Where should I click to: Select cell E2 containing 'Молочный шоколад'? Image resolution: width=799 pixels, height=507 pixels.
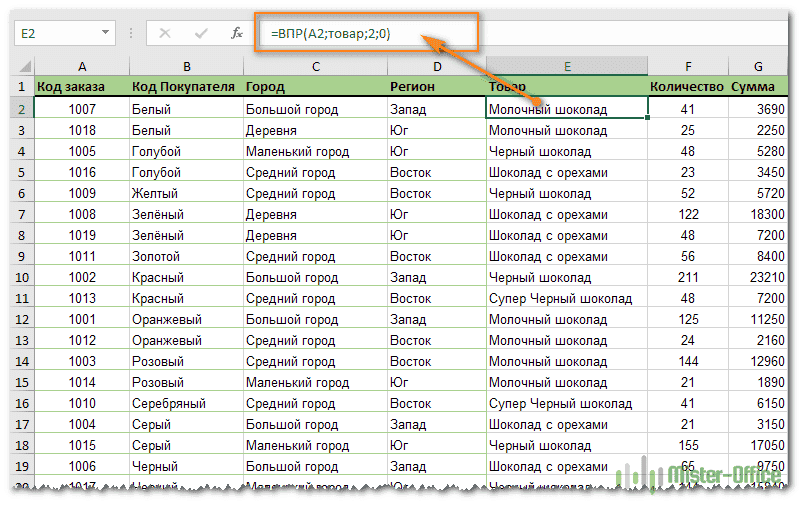click(x=566, y=108)
